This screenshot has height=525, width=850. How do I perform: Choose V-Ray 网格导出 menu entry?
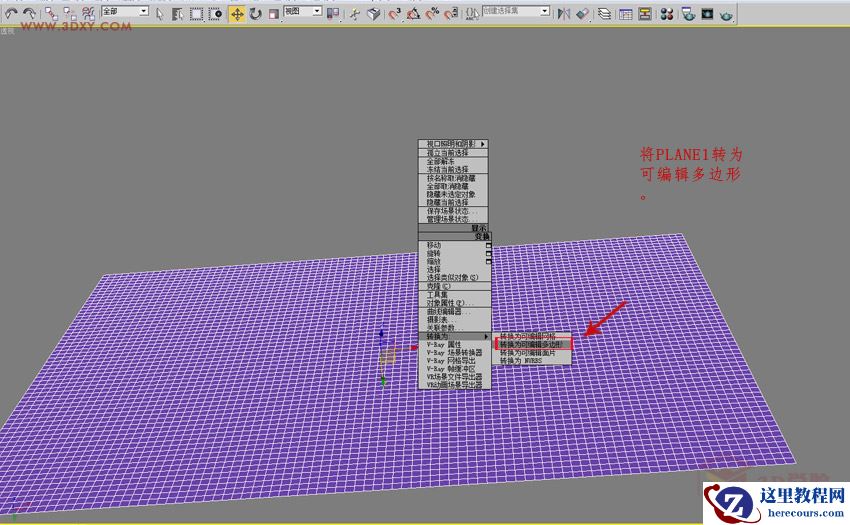[454, 361]
